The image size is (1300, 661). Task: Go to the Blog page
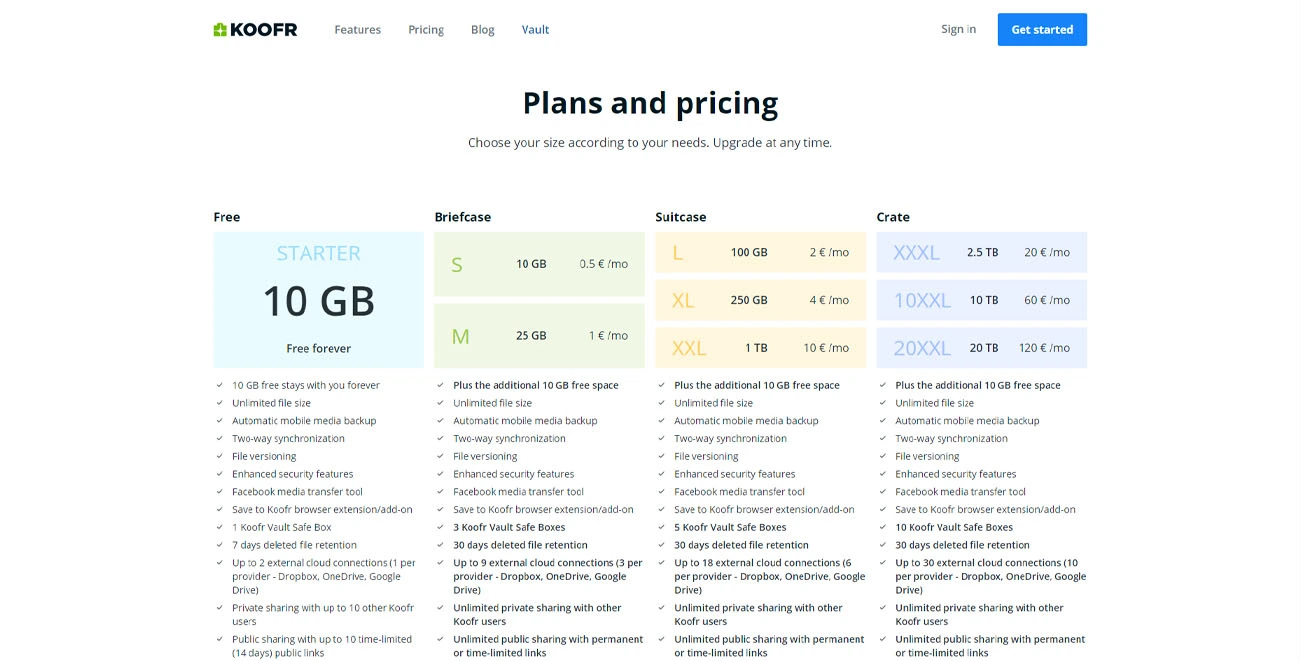pos(483,30)
